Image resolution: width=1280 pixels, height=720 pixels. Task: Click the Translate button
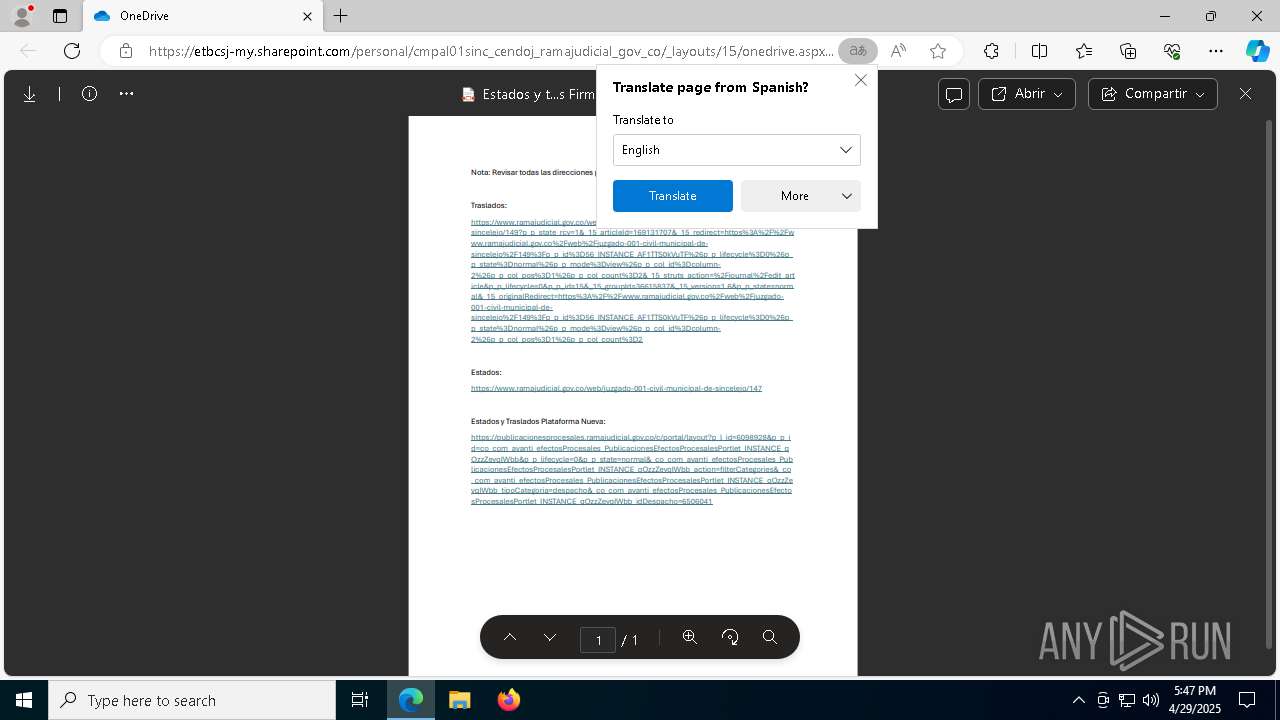pyautogui.click(x=673, y=196)
